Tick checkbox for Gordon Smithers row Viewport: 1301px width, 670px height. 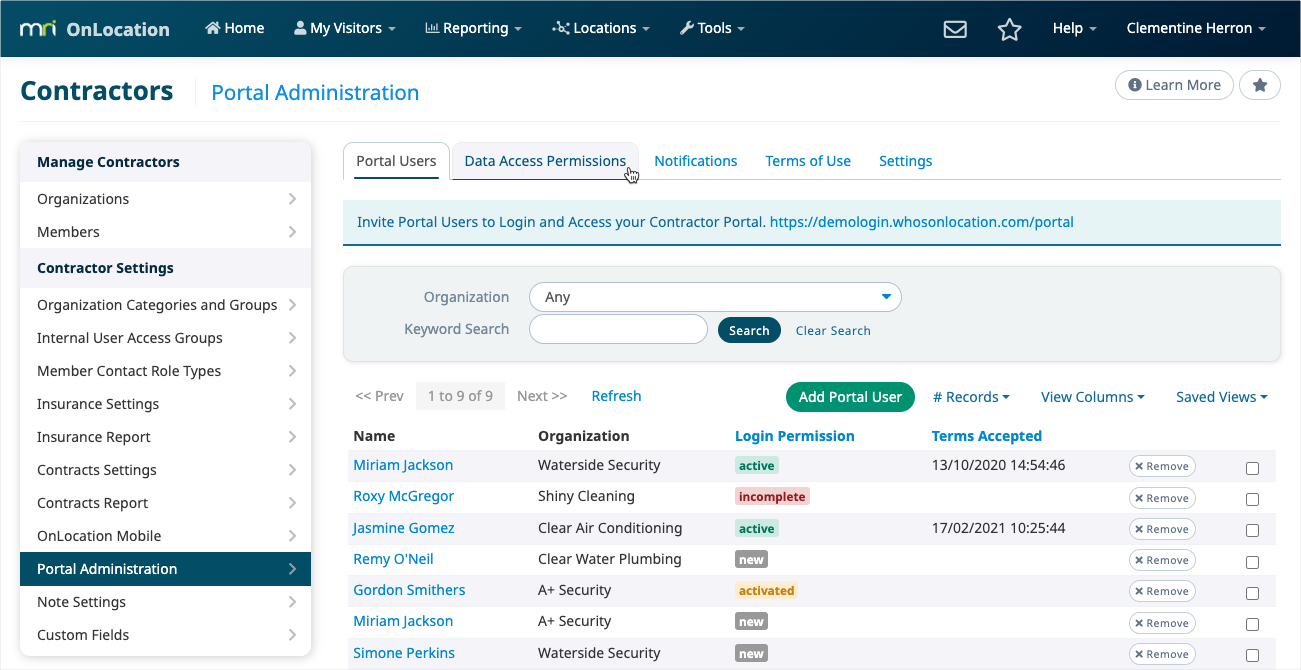point(1252,593)
